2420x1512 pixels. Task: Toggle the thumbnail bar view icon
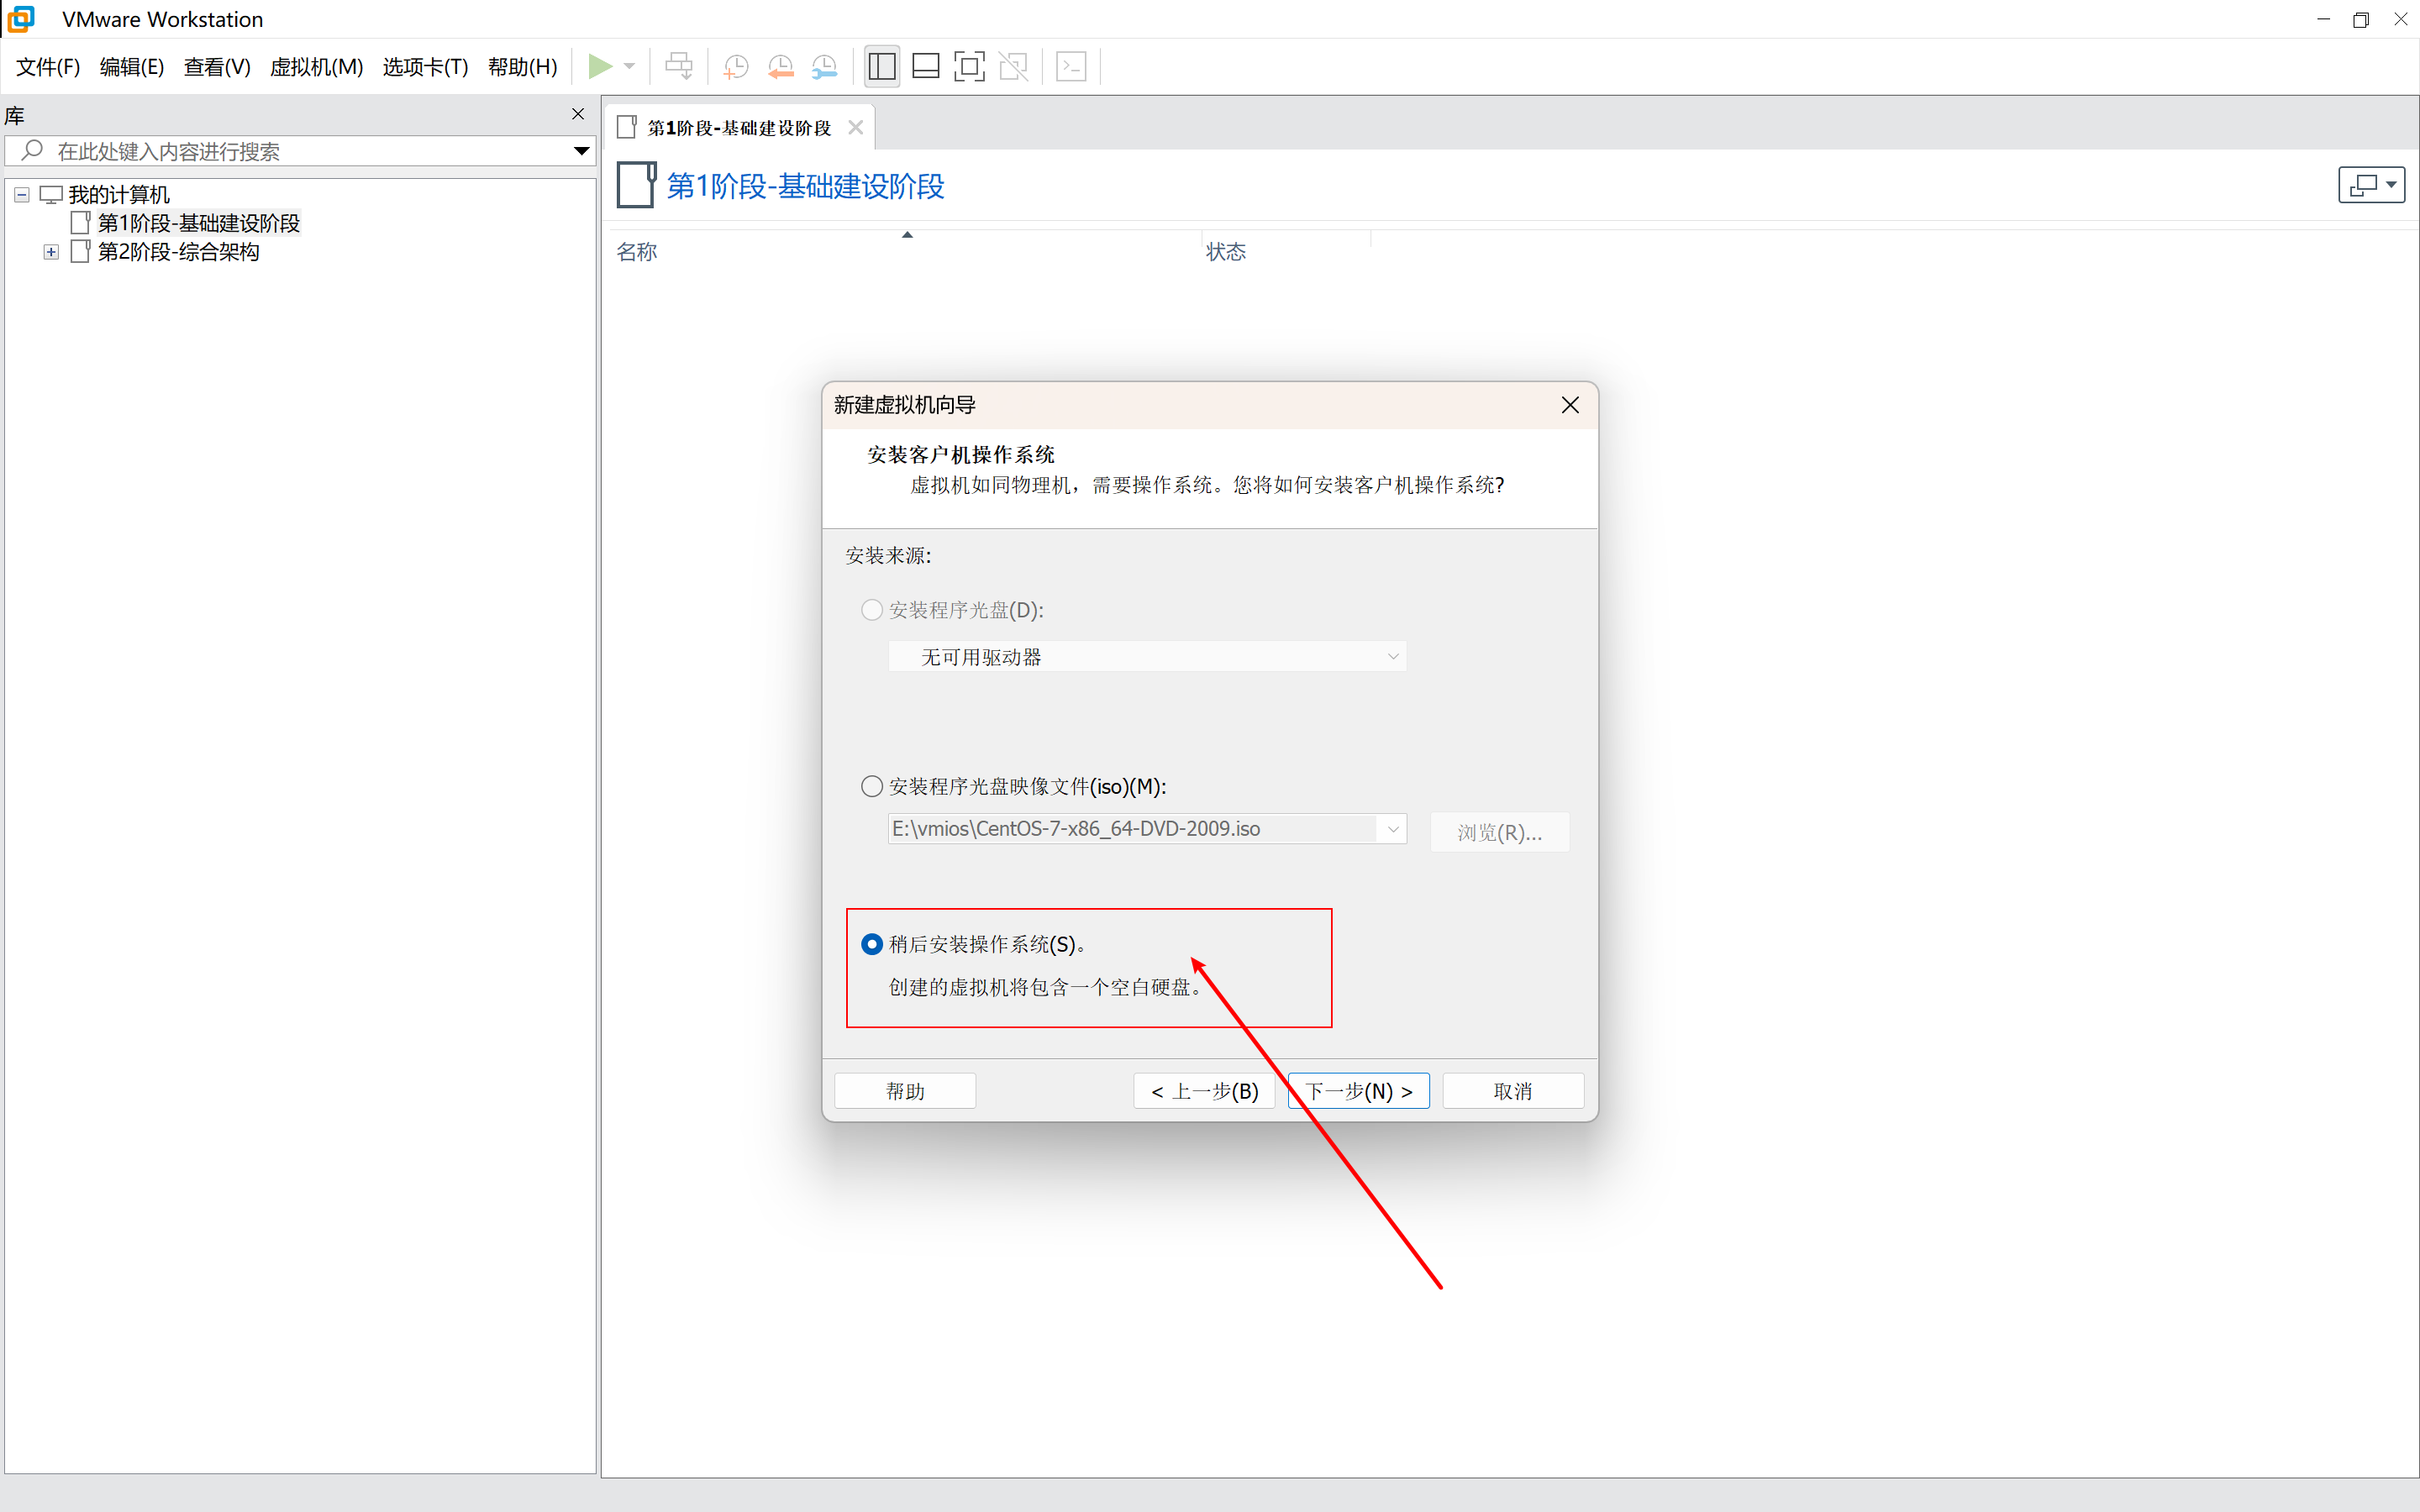(926, 67)
